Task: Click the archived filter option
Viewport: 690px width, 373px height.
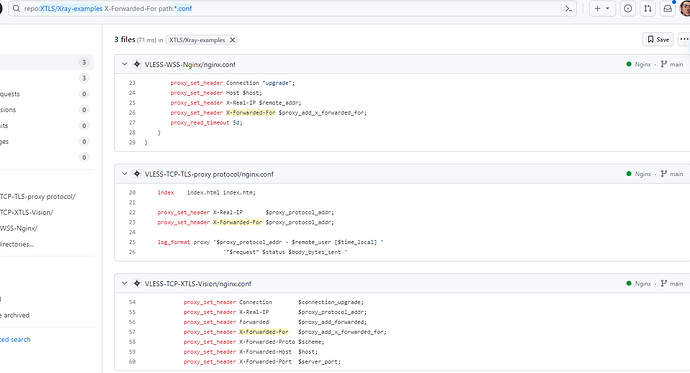Action: (x=15, y=315)
